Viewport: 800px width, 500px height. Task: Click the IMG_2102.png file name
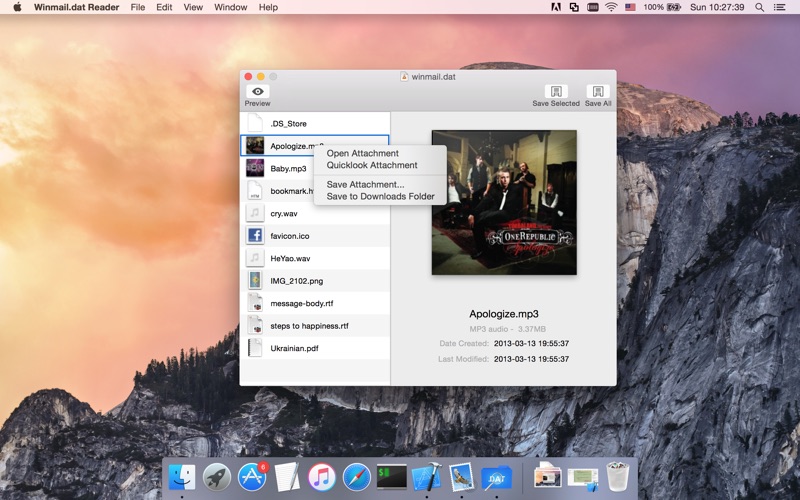(x=296, y=281)
